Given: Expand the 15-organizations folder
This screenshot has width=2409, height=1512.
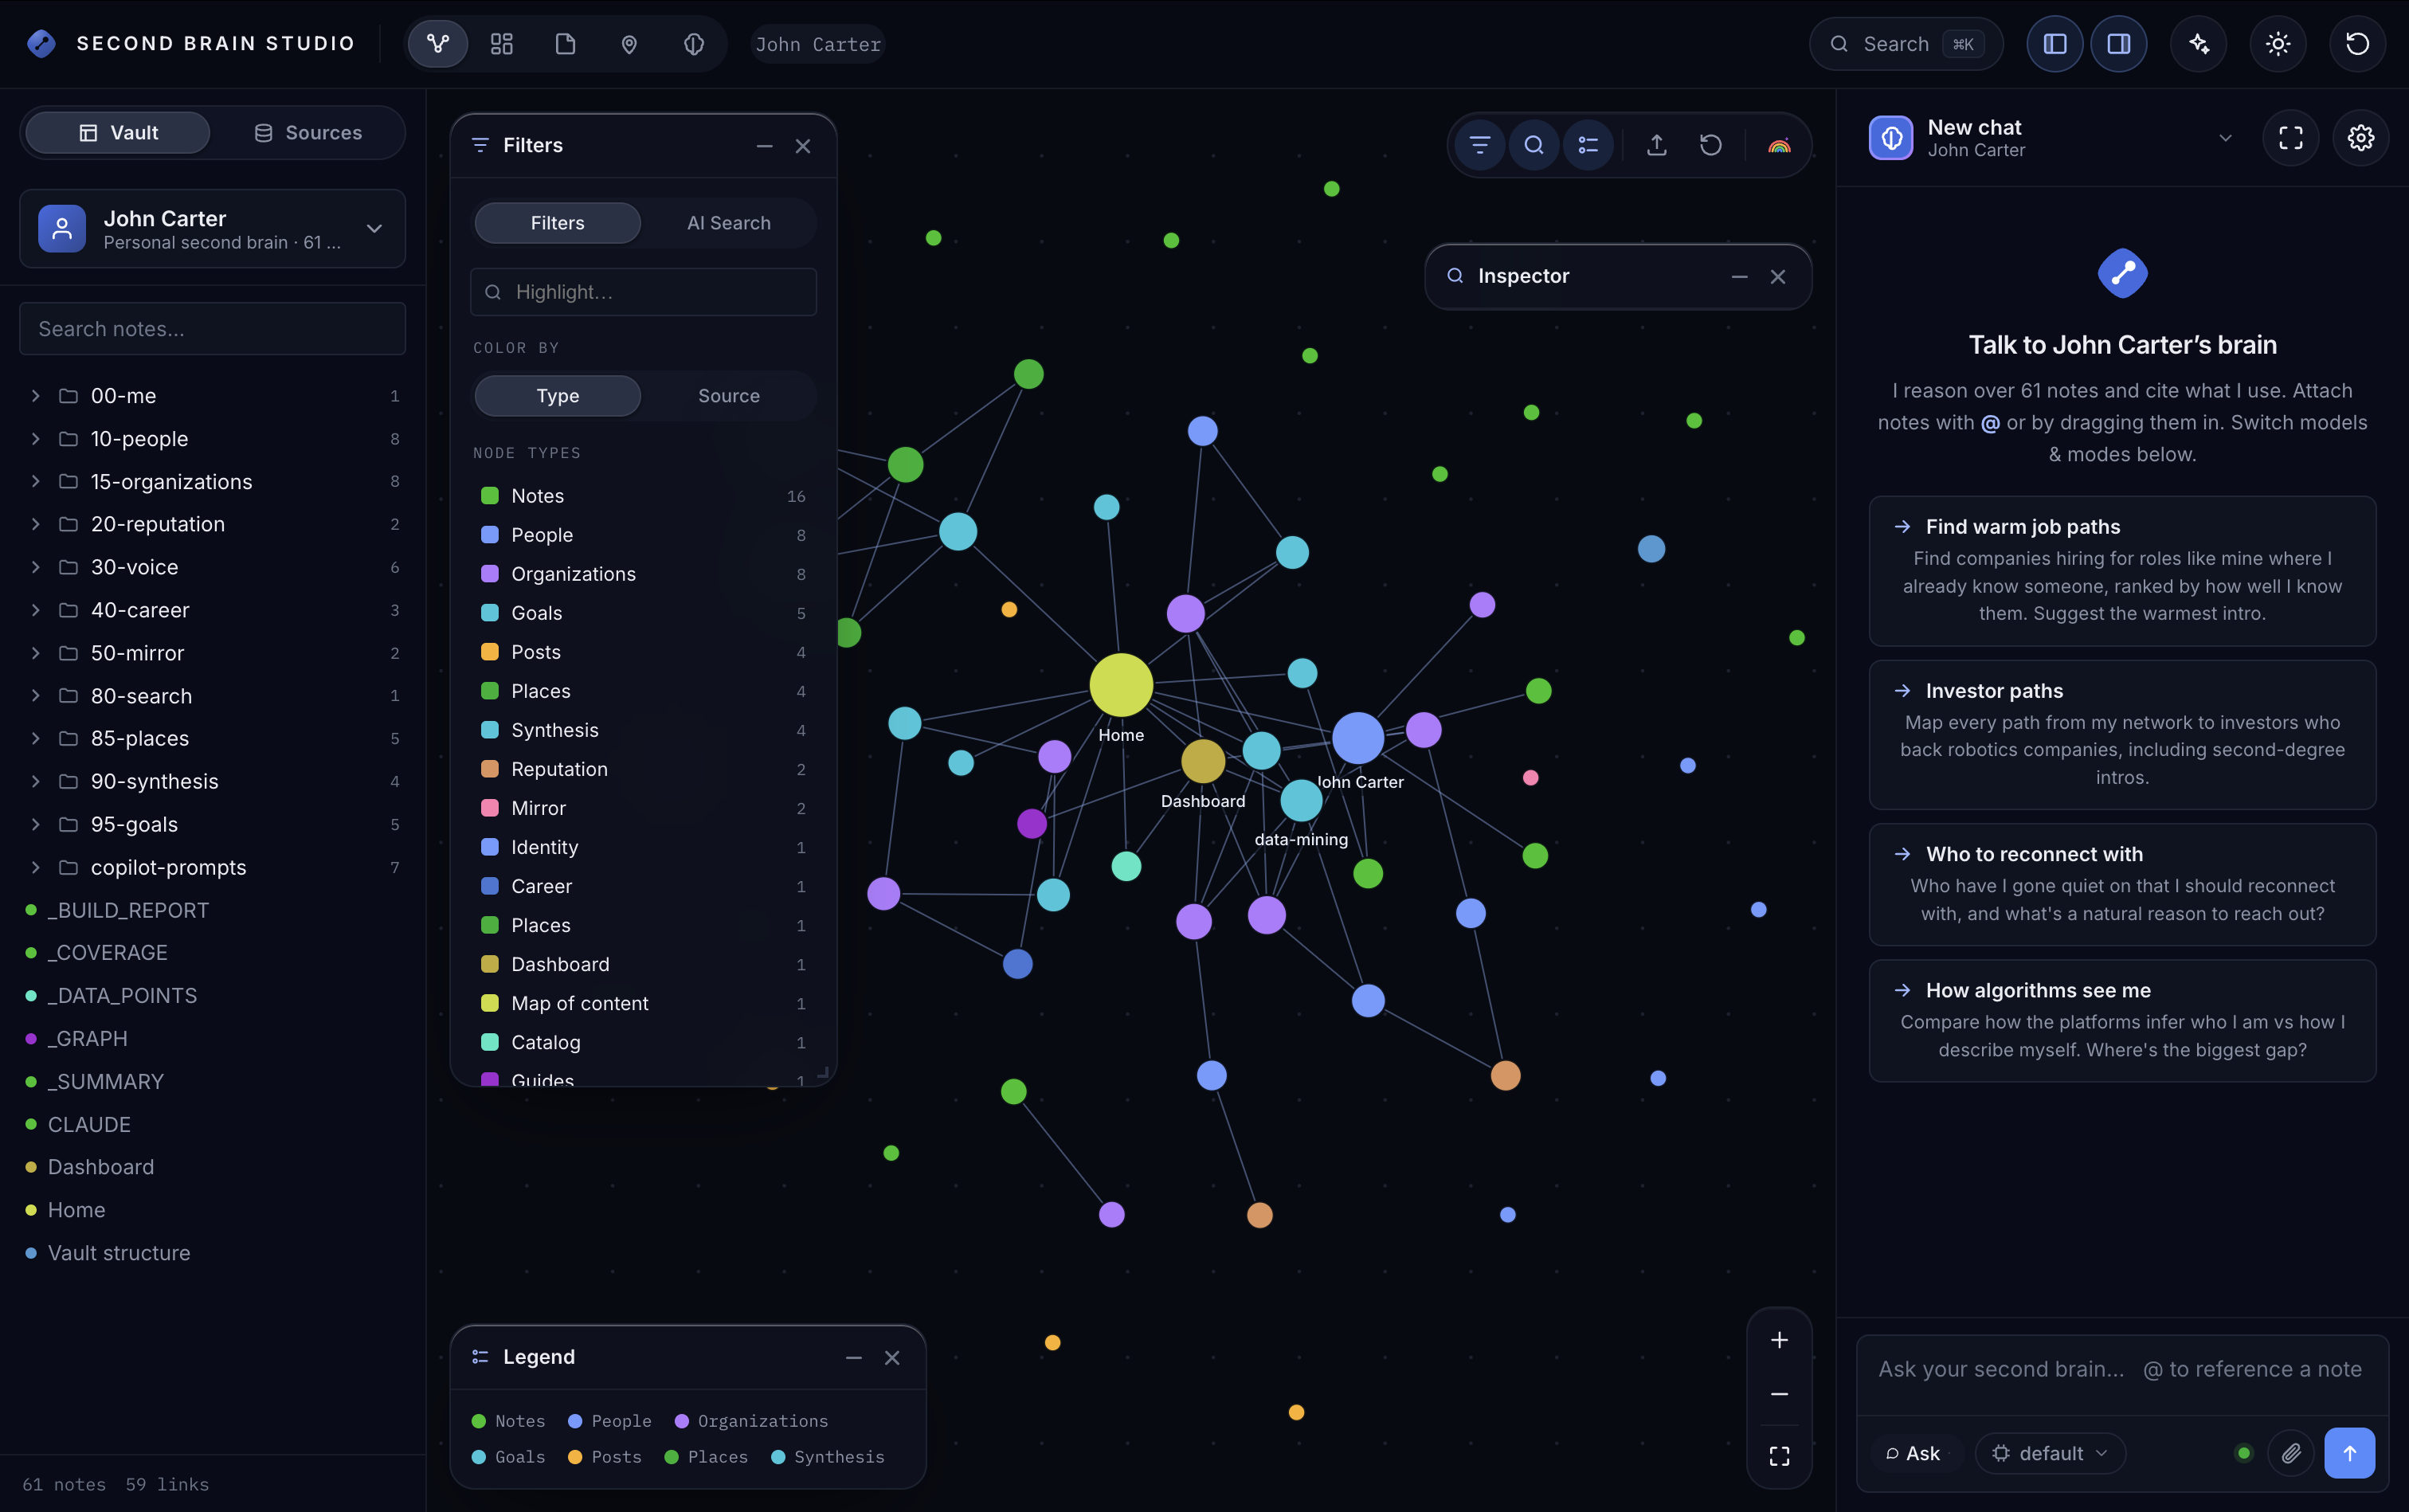Looking at the screenshot, I should tap(35, 482).
